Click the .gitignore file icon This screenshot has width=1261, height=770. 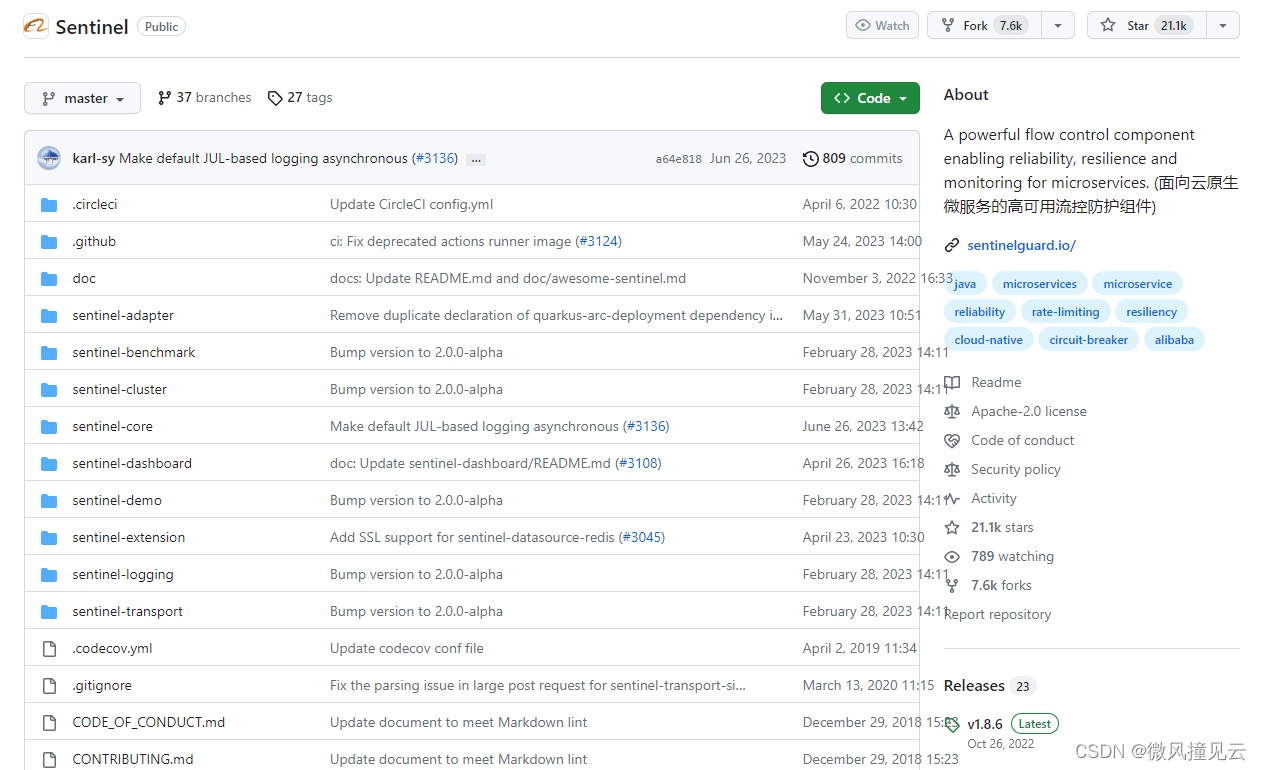pyautogui.click(x=49, y=686)
